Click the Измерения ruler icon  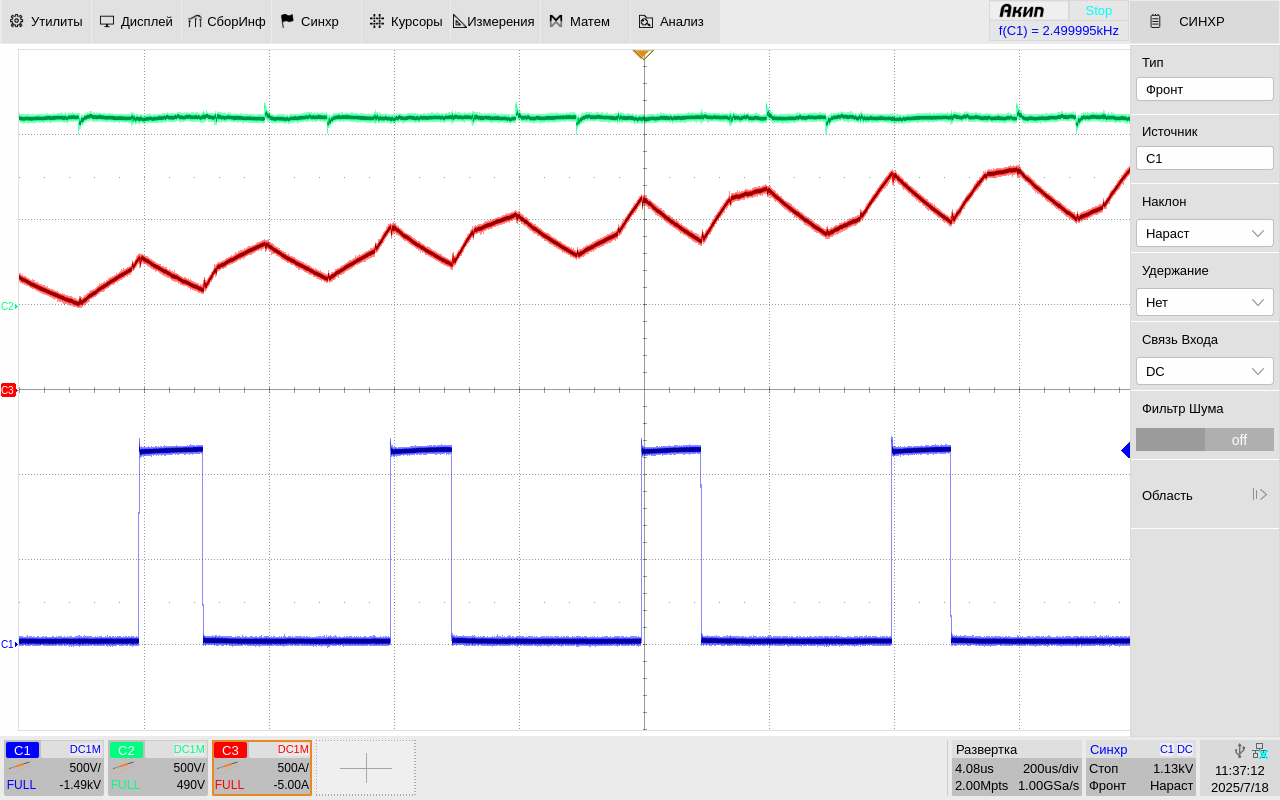click(460, 21)
